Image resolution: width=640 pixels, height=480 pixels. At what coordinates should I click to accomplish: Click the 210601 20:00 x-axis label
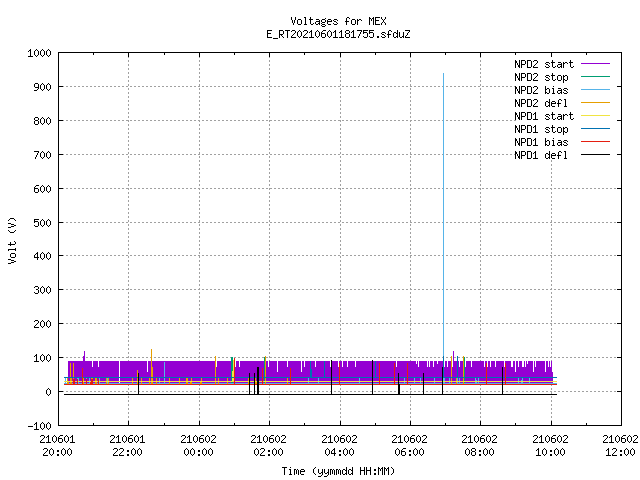pyautogui.click(x=57, y=446)
